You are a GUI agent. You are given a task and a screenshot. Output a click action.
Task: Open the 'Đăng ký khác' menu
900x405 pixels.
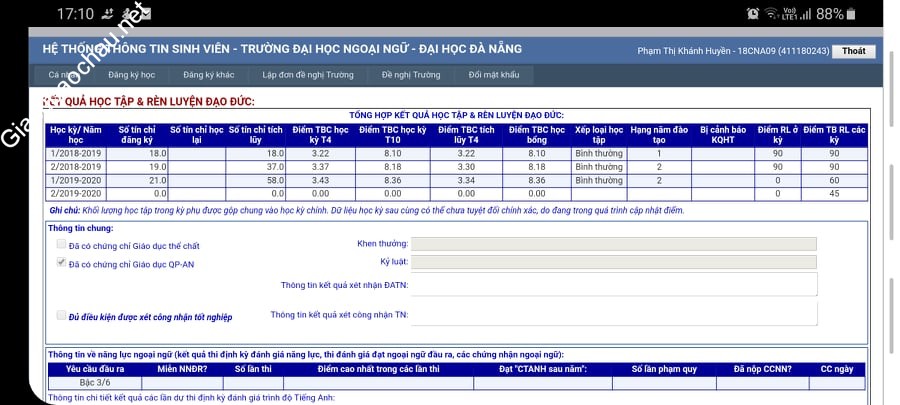208,75
